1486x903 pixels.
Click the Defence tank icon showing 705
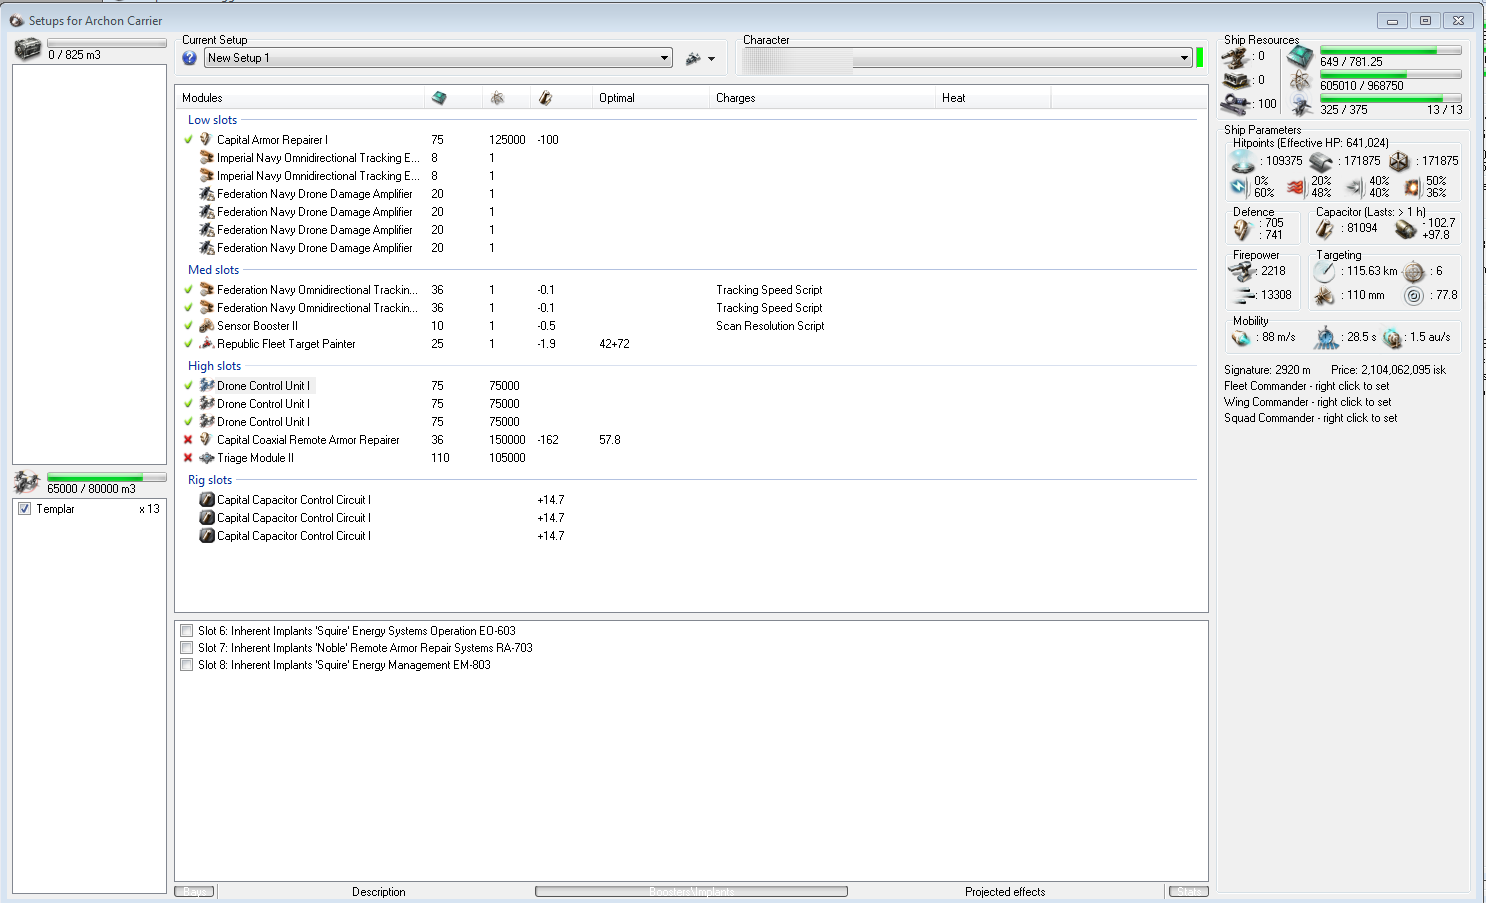pos(1242,229)
